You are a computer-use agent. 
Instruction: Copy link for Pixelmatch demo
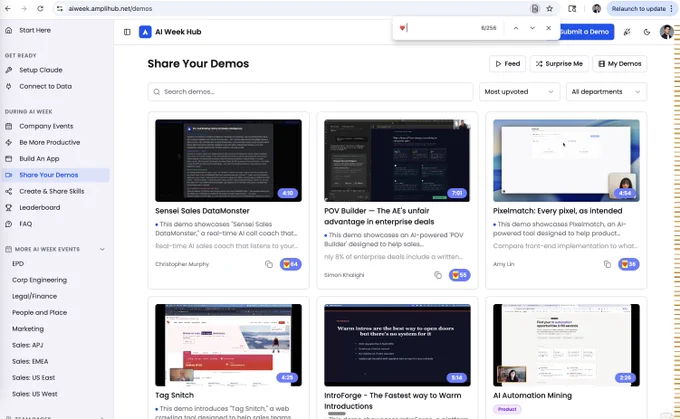(607, 264)
